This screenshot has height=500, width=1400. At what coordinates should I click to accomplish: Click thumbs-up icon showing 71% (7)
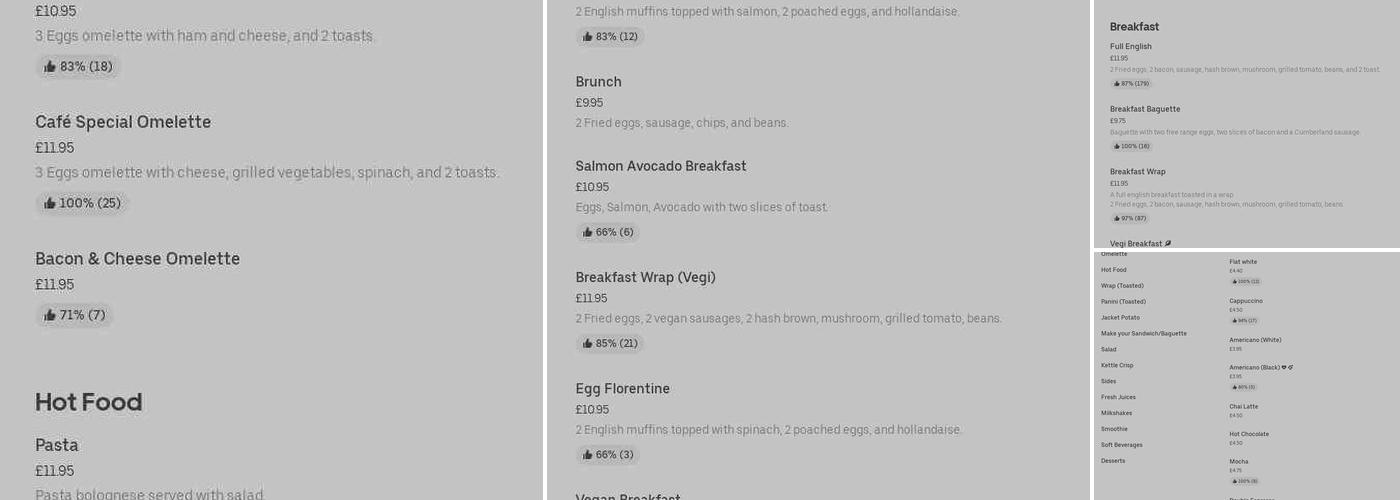50,316
